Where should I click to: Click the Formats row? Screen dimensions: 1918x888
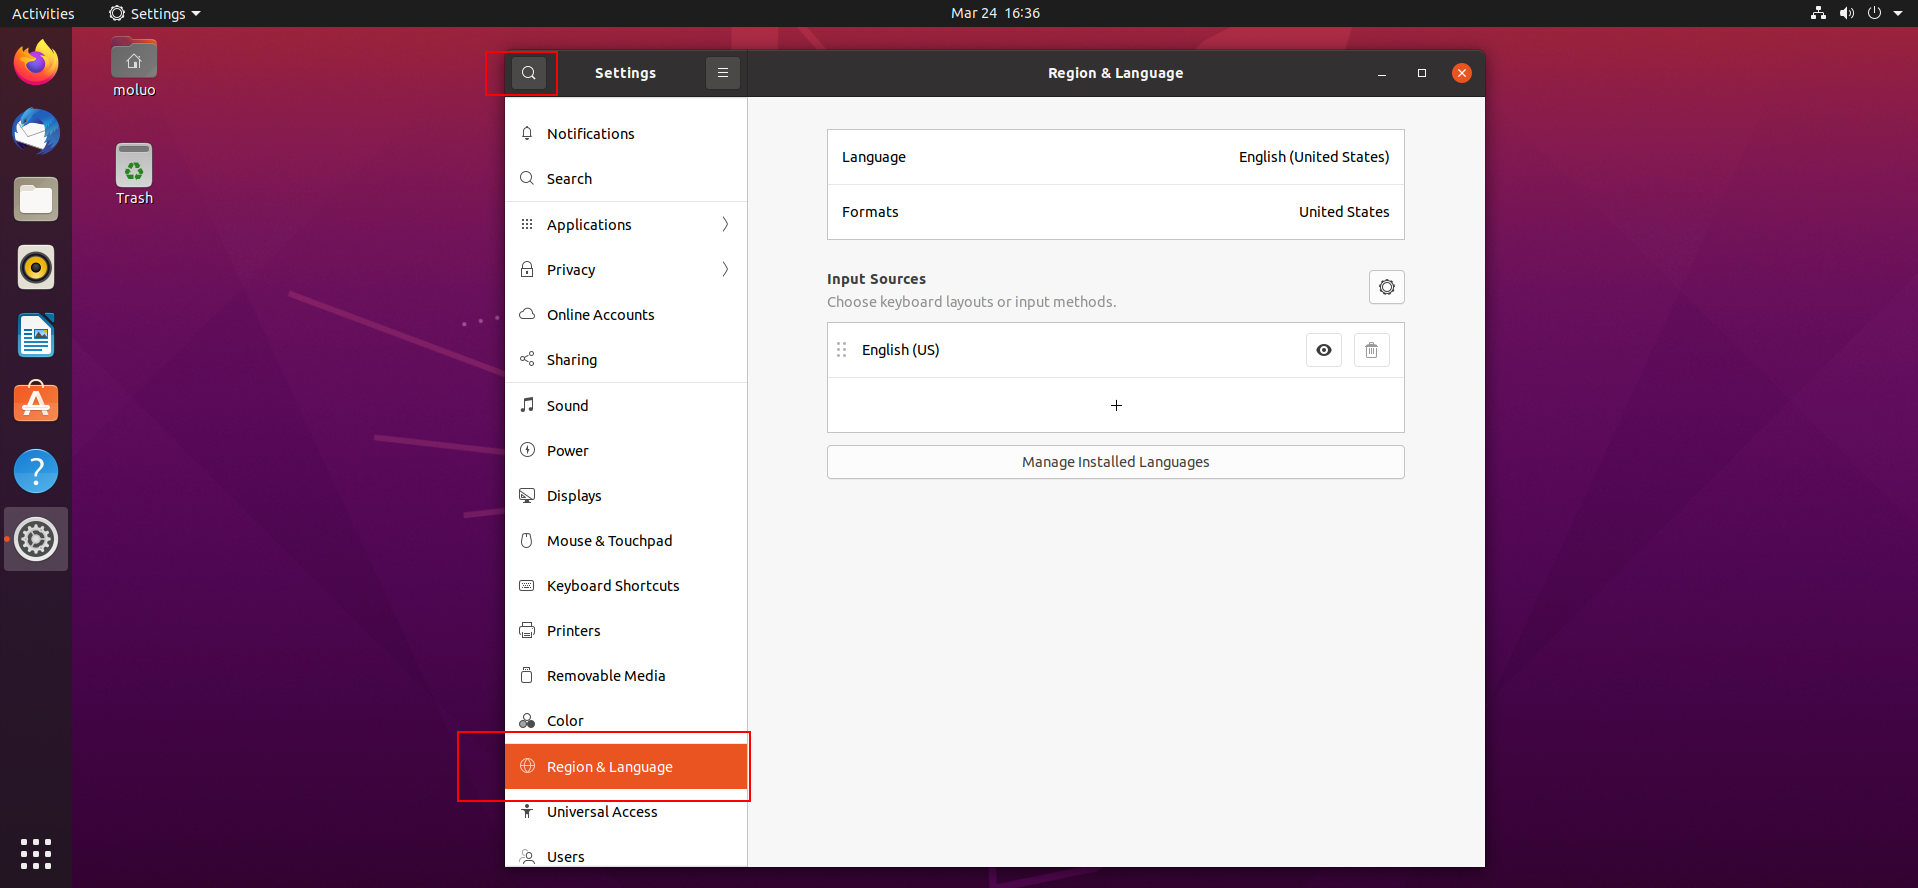click(x=1115, y=212)
